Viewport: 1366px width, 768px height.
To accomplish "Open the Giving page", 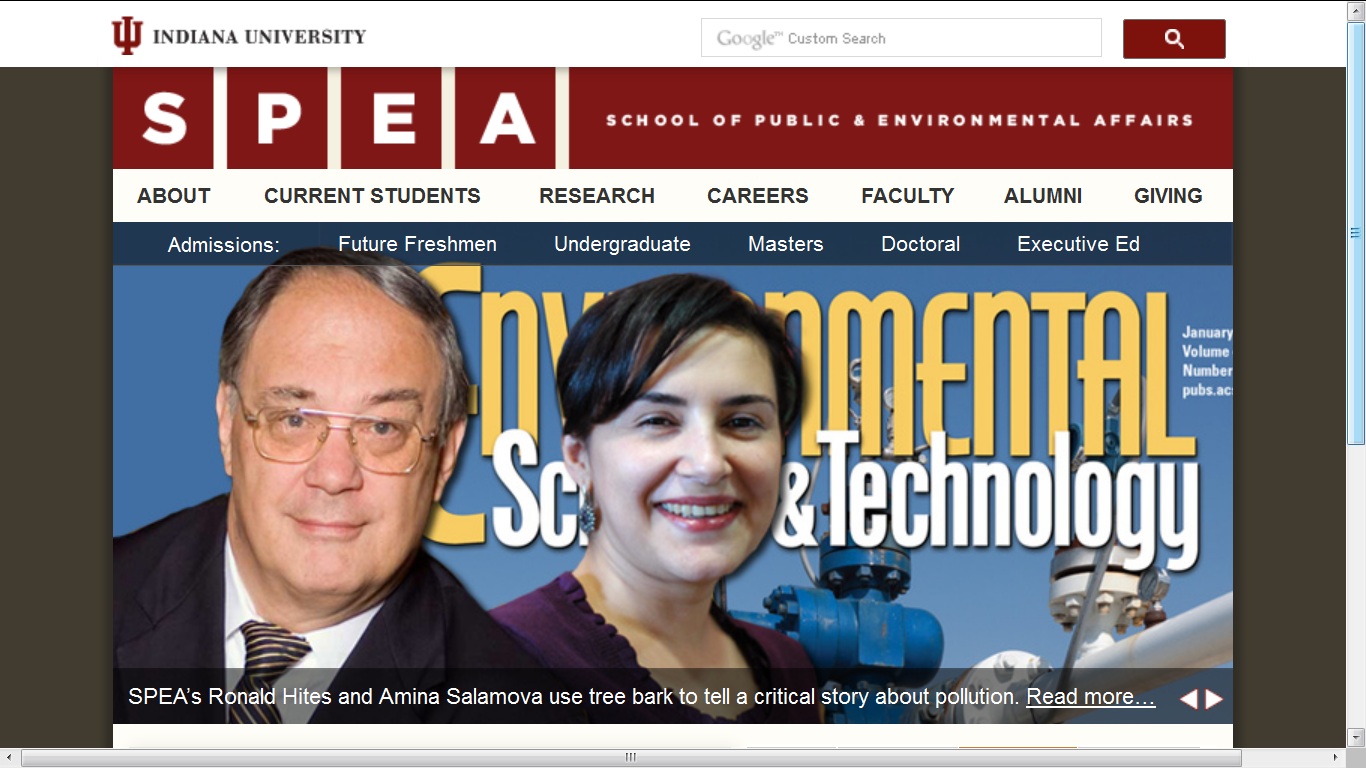I will point(1168,196).
